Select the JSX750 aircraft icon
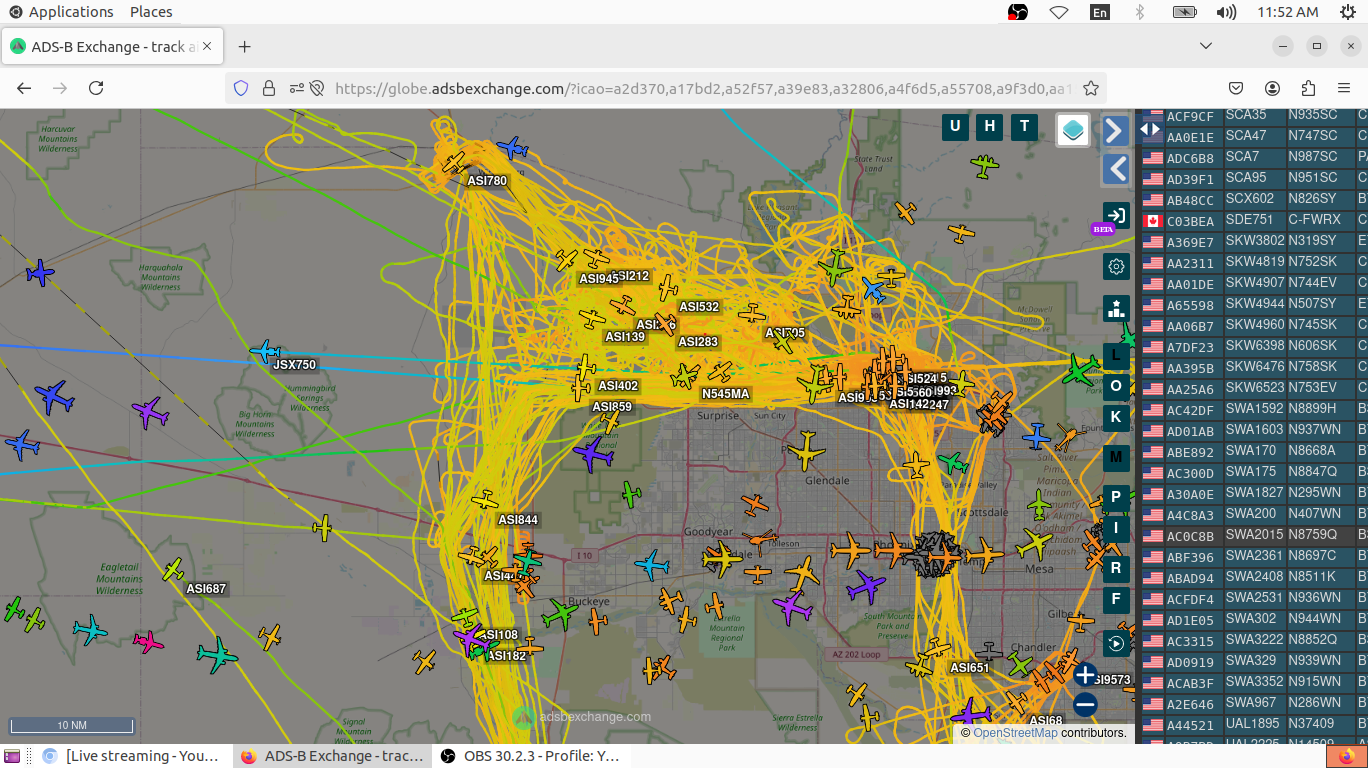 tap(265, 351)
